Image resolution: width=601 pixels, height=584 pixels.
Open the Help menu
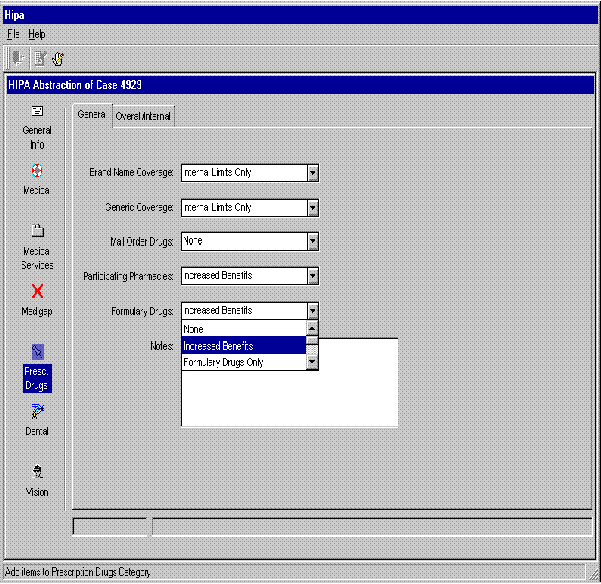pyautogui.click(x=37, y=34)
